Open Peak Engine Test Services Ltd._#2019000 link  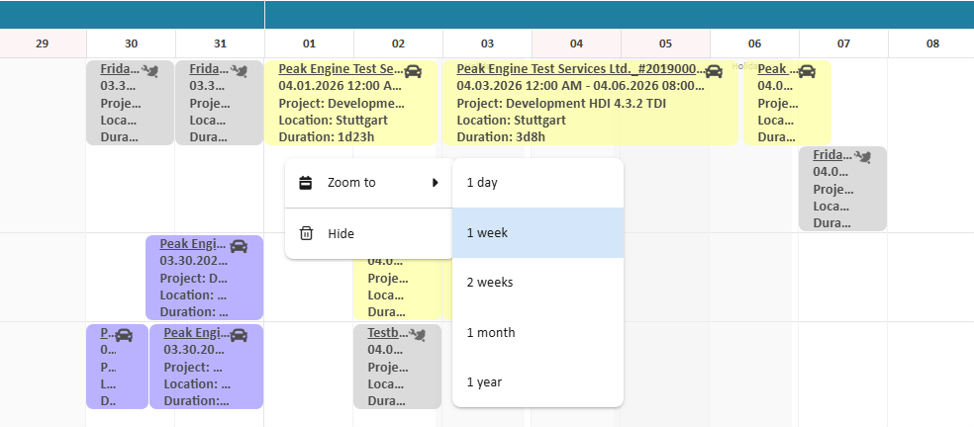(x=581, y=68)
